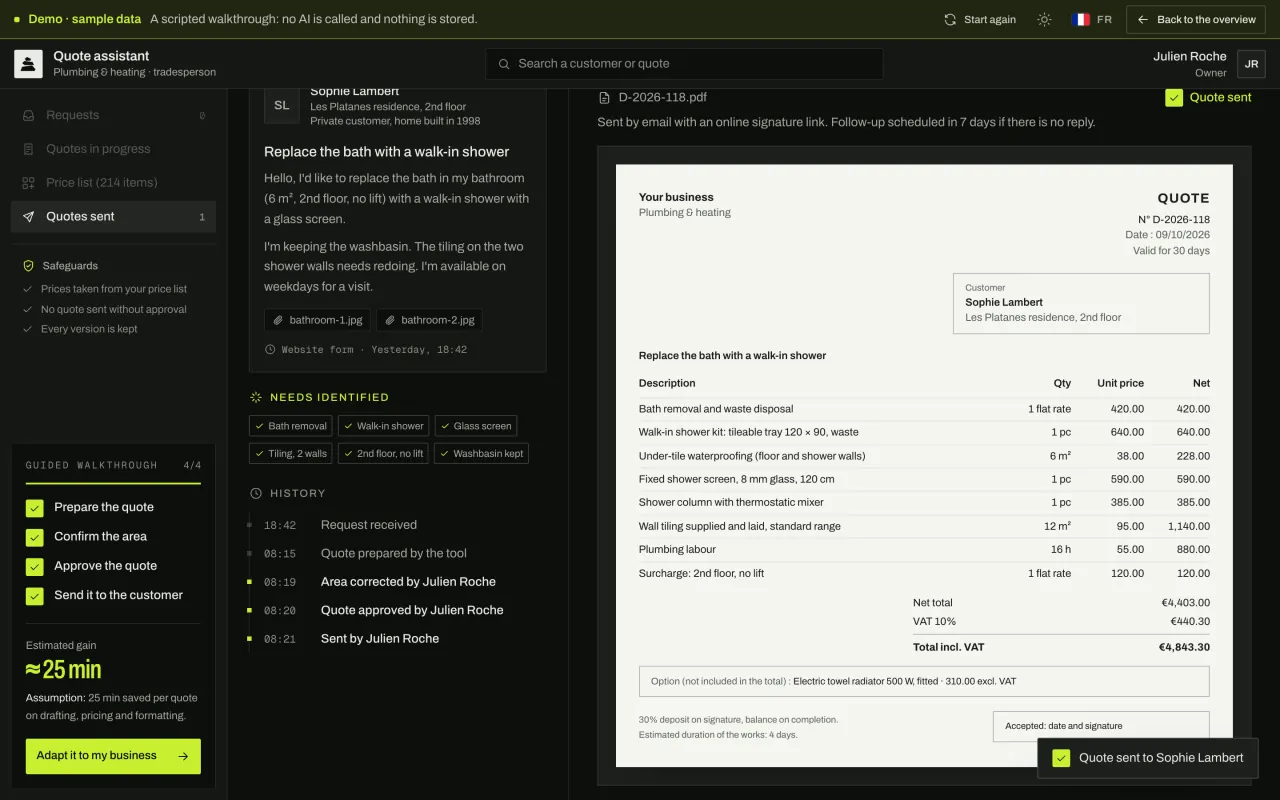Click the Total incl. VAT amount €4,843.30
The height and width of the screenshot is (800, 1280).
click(x=1184, y=647)
